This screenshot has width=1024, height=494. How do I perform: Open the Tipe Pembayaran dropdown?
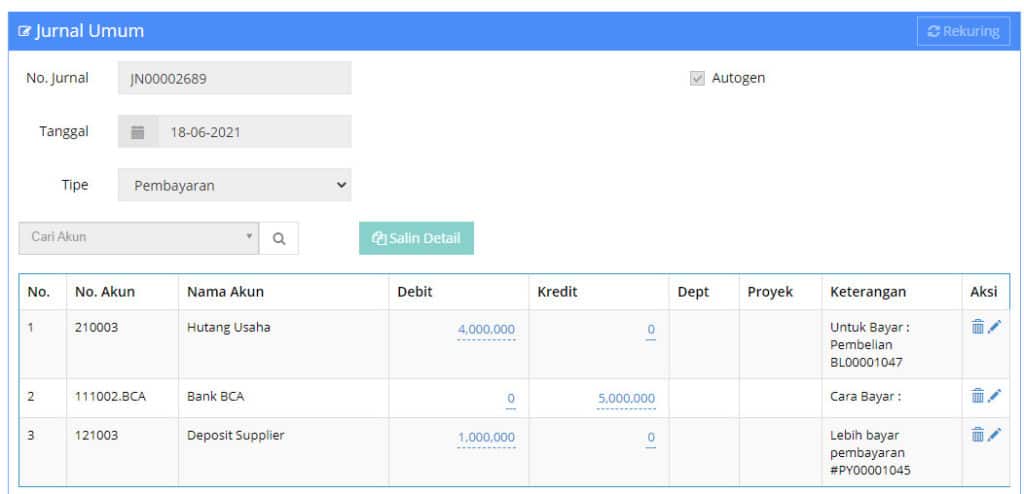[x=234, y=185]
